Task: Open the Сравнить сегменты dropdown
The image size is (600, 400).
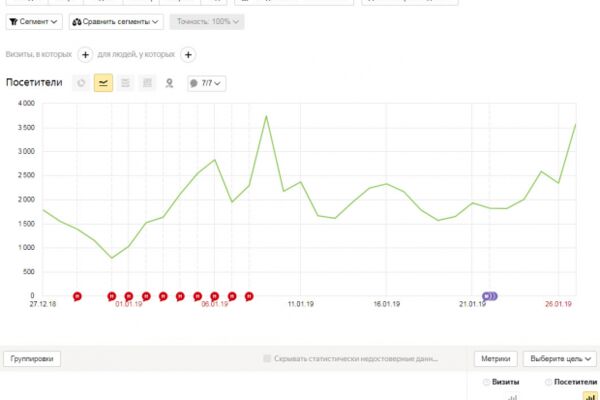Action: [x=116, y=22]
